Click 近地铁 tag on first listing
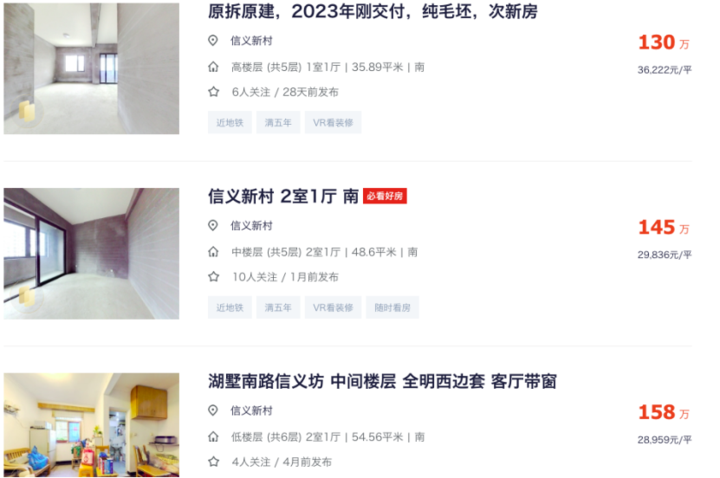 point(230,123)
